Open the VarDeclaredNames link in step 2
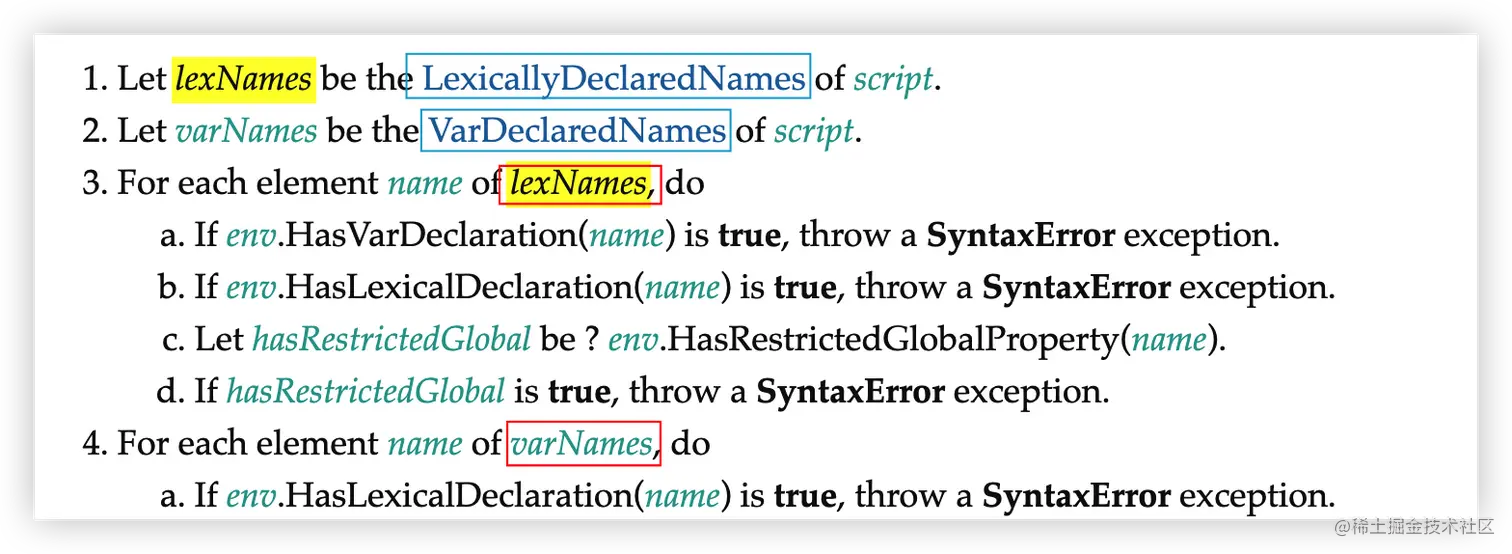 pyautogui.click(x=576, y=130)
